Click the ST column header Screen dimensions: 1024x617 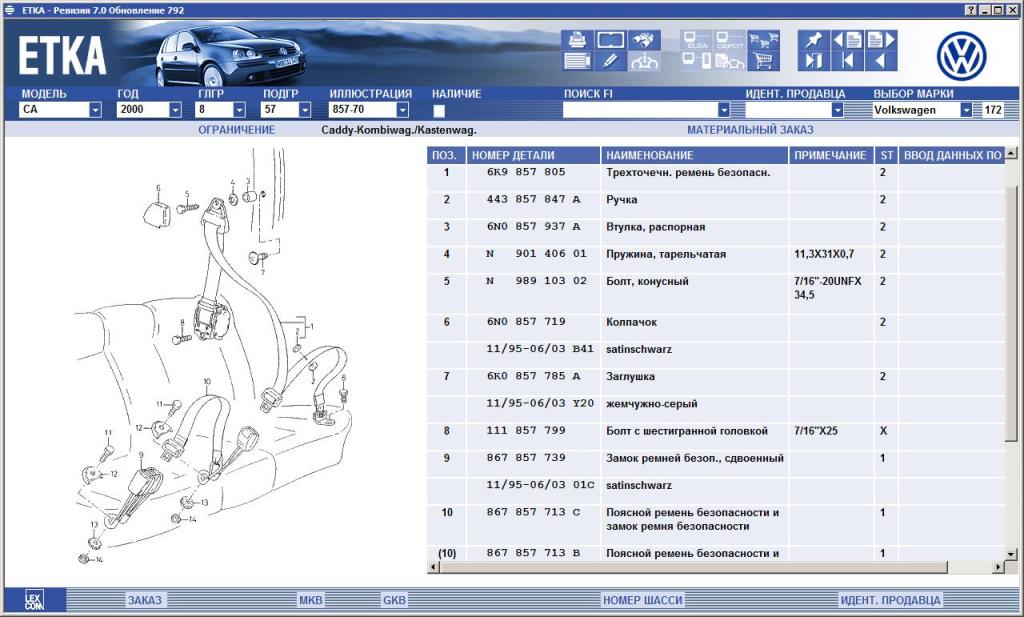click(x=886, y=155)
